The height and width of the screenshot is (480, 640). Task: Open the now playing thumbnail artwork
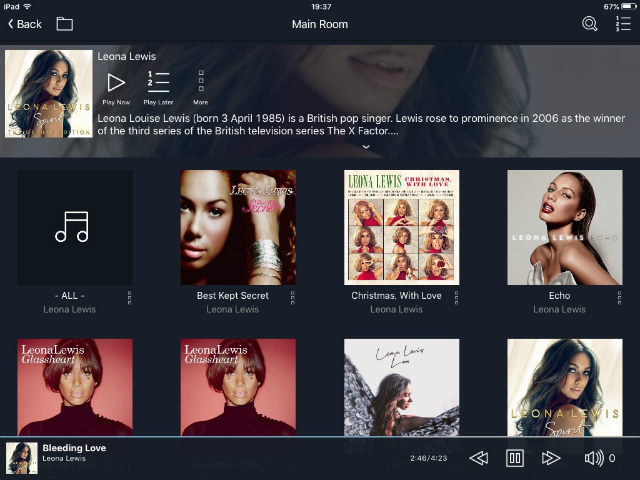pos(22,458)
